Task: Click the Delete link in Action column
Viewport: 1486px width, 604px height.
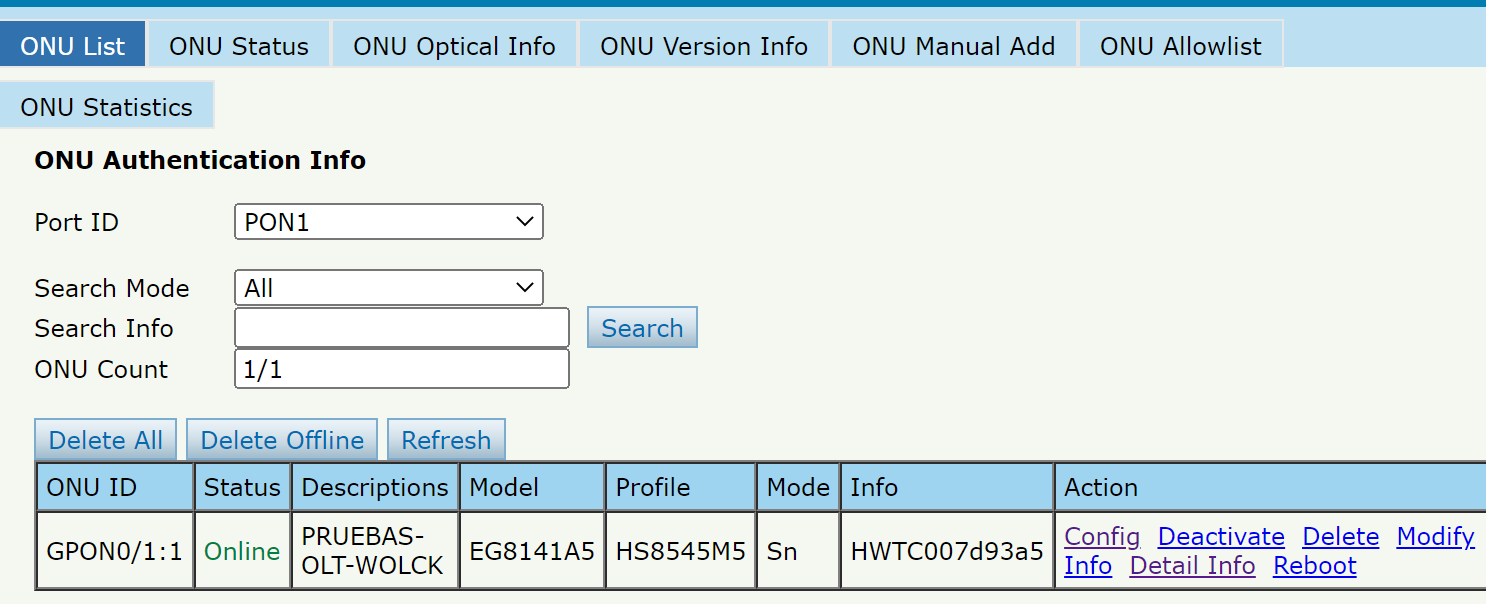Action: point(1340,537)
